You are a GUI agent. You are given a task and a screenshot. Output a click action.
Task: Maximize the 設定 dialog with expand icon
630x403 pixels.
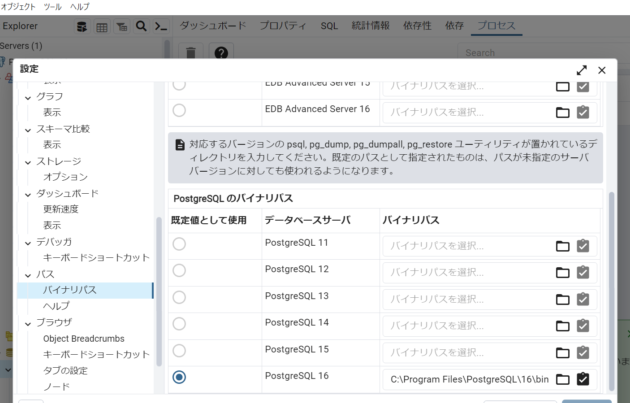[x=581, y=70]
